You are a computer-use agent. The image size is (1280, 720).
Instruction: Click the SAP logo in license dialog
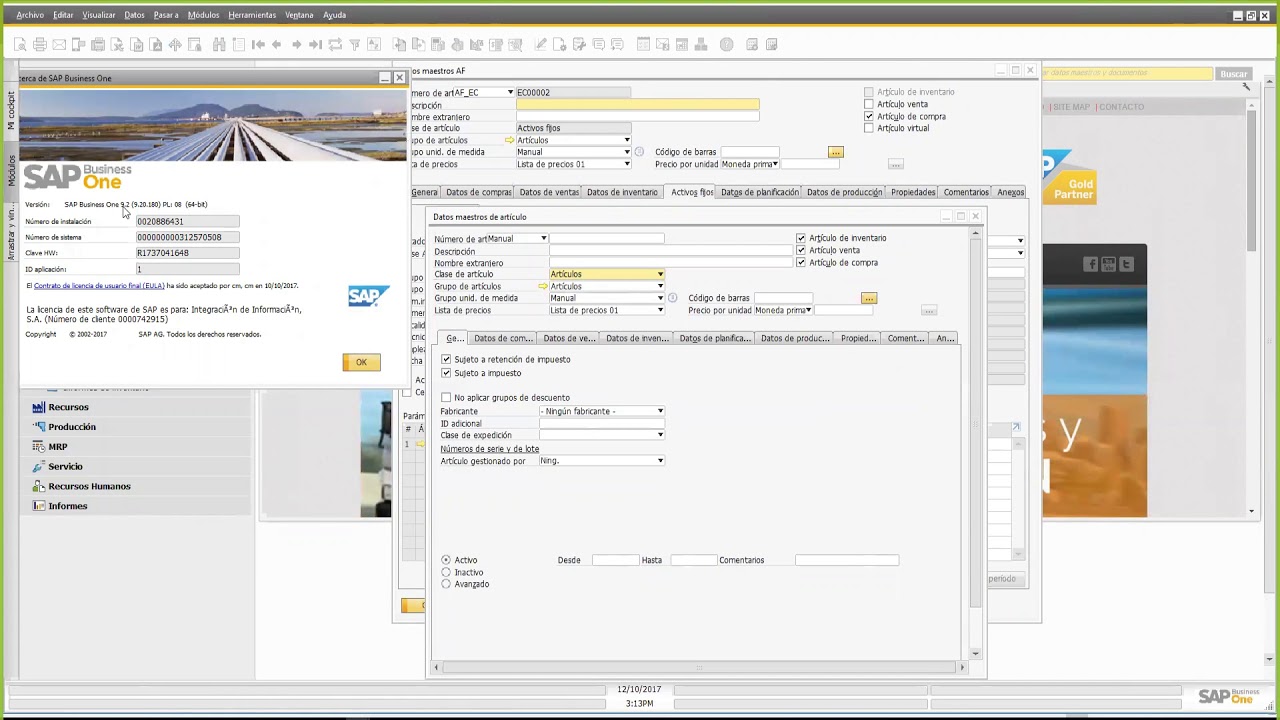(368, 296)
